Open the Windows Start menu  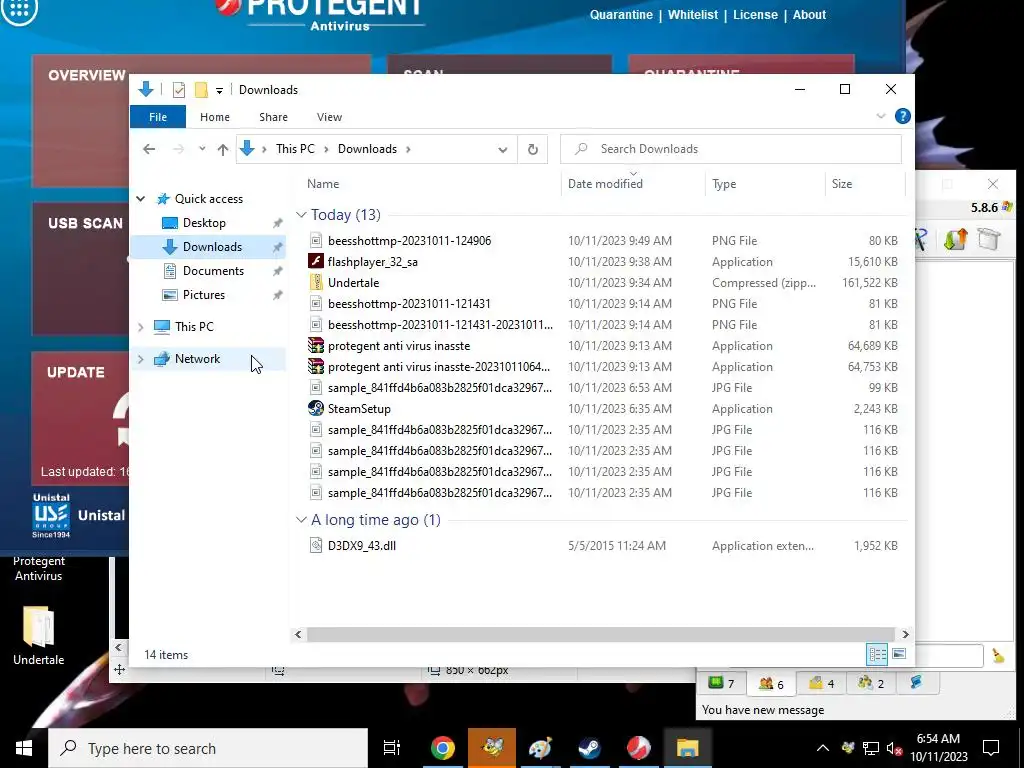24,748
